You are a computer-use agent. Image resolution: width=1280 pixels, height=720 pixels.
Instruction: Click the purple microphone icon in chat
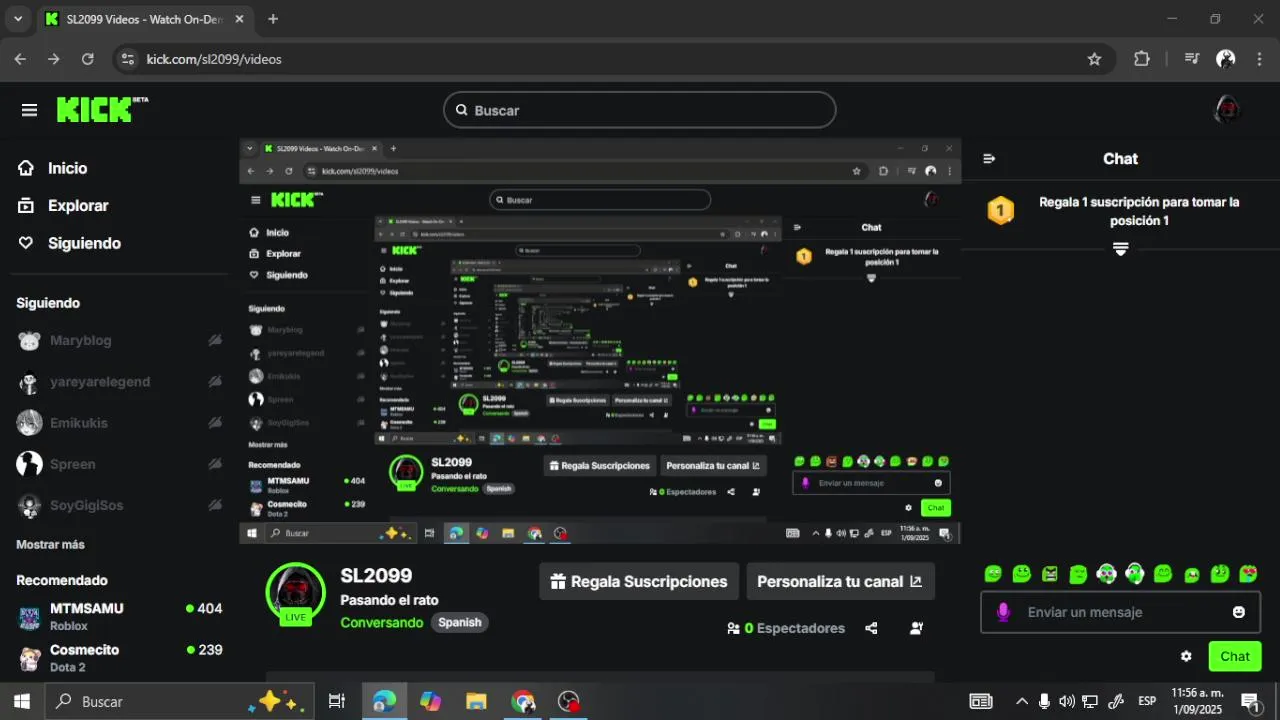tap(1003, 612)
